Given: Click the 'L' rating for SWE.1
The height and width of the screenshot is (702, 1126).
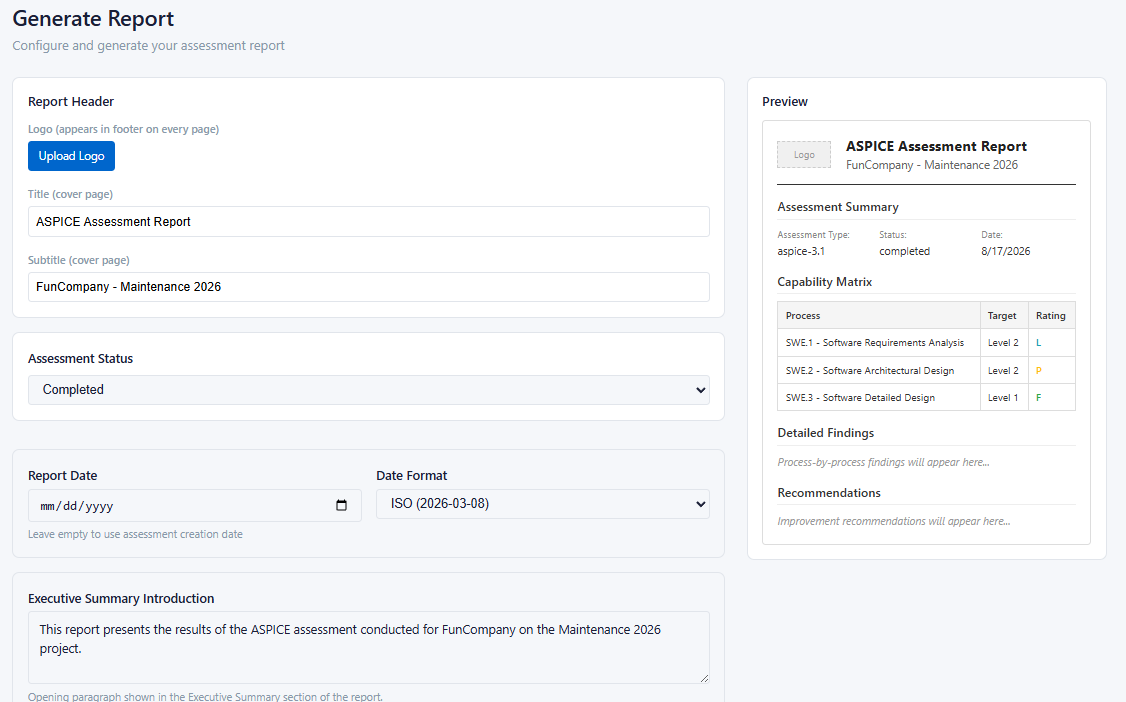Looking at the screenshot, I should pyautogui.click(x=1038, y=343).
